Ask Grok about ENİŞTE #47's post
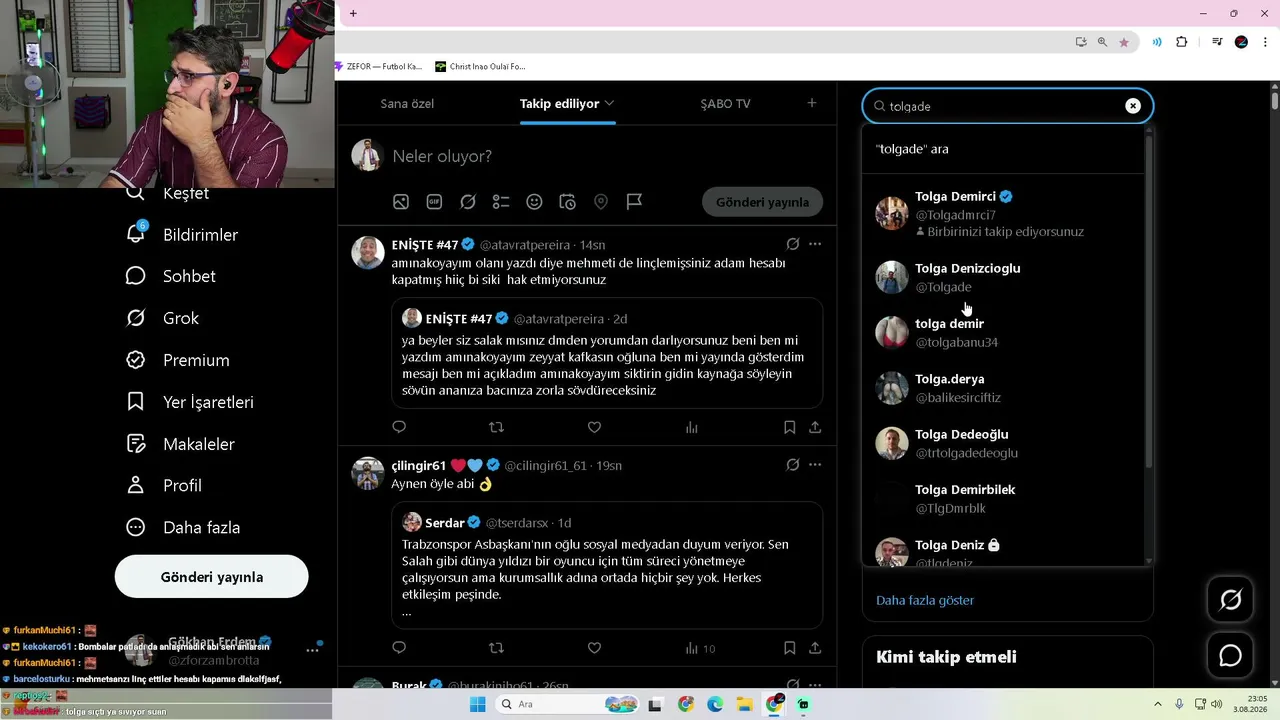This screenshot has height=720, width=1280. (793, 244)
